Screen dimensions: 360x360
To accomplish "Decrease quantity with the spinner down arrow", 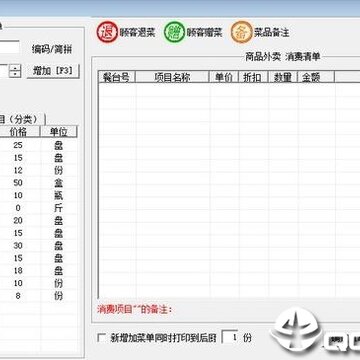I will coord(15,74).
